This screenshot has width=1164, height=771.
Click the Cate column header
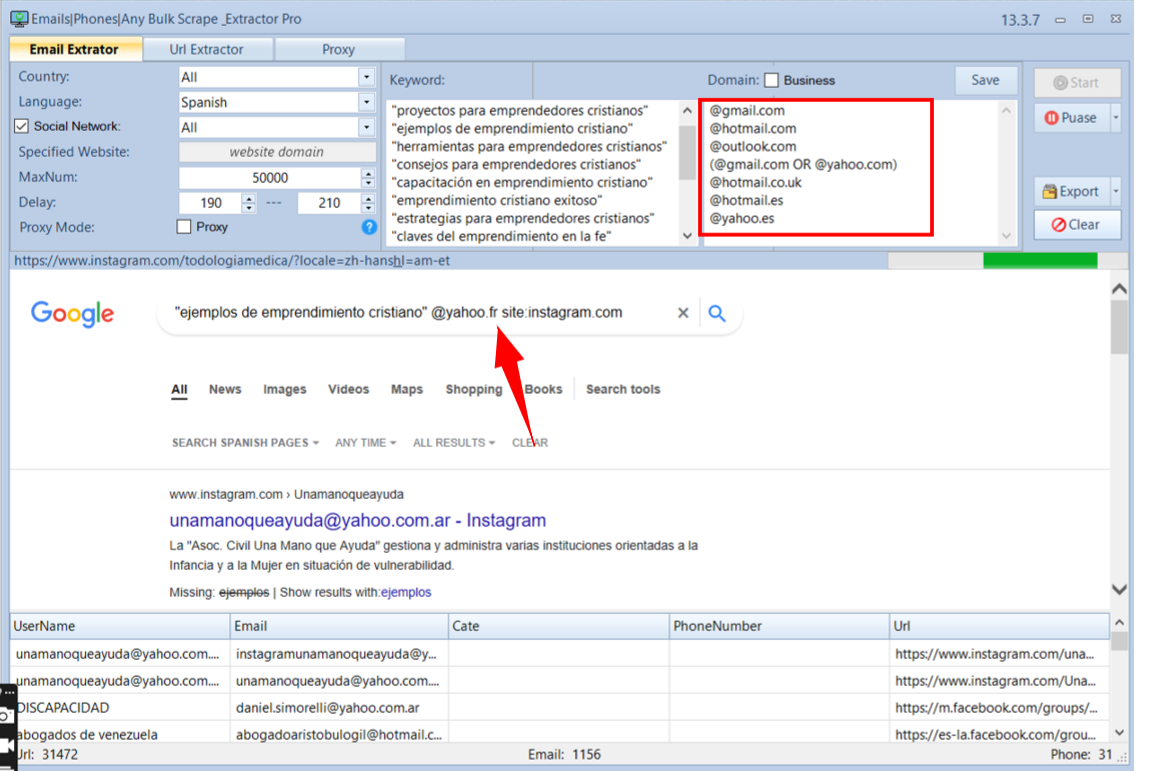(559, 626)
